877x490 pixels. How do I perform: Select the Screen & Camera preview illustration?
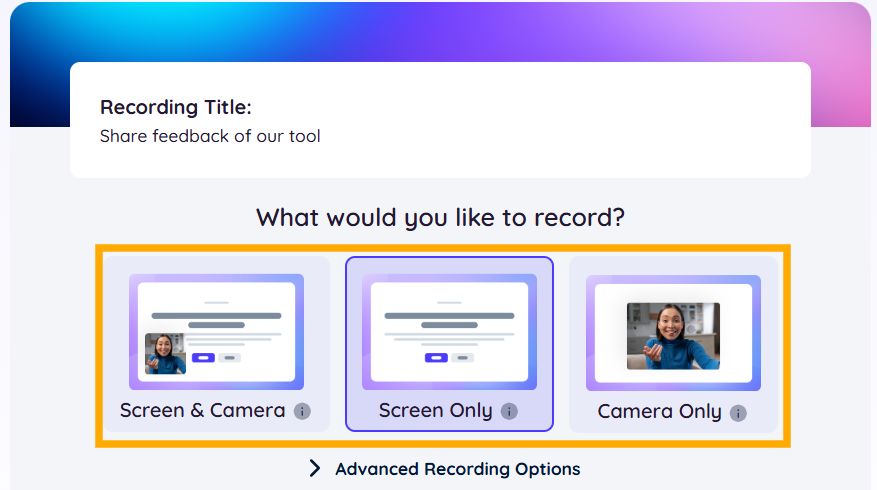pos(216,331)
